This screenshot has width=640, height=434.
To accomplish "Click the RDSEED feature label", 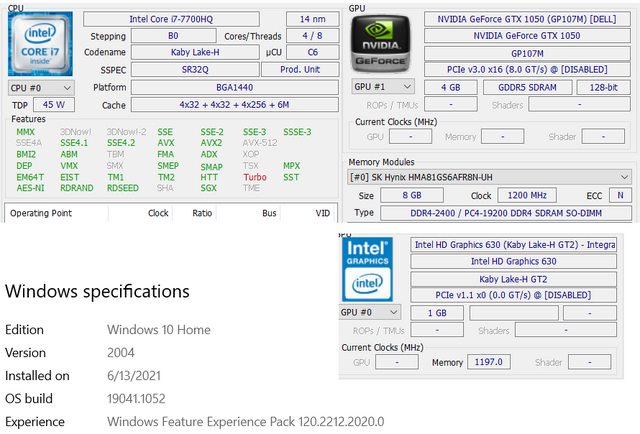I will tap(123, 188).
